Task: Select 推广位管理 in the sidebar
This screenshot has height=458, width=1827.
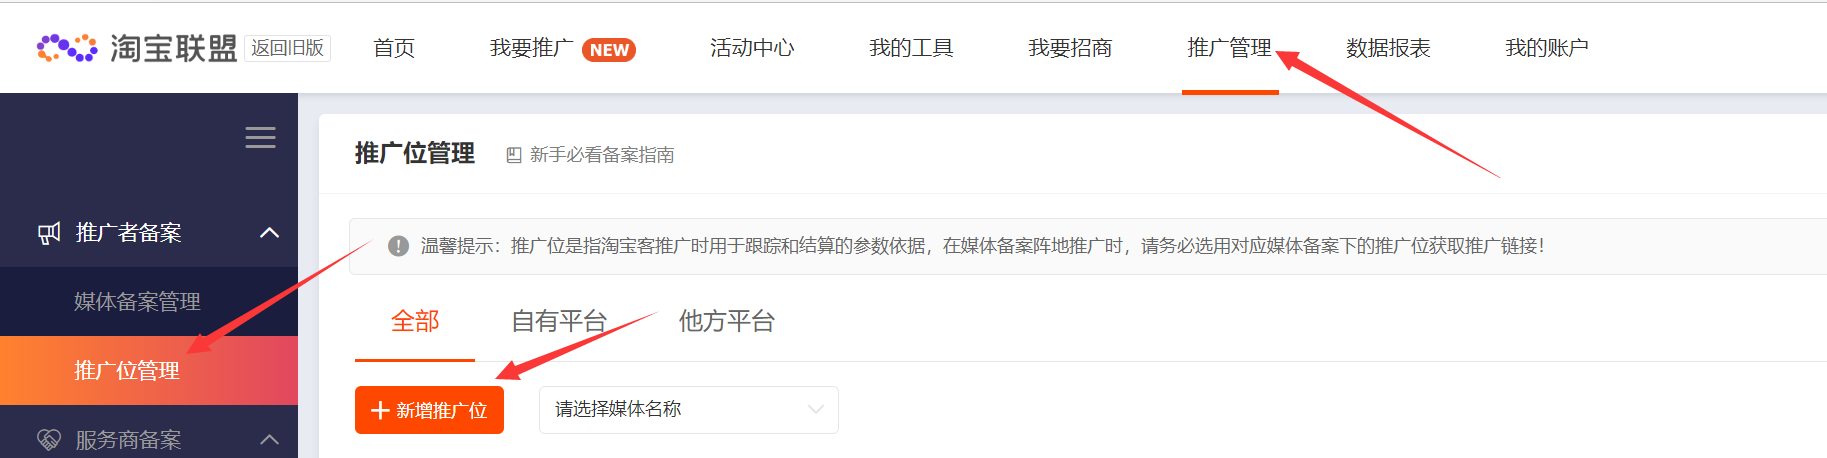Action: click(127, 370)
